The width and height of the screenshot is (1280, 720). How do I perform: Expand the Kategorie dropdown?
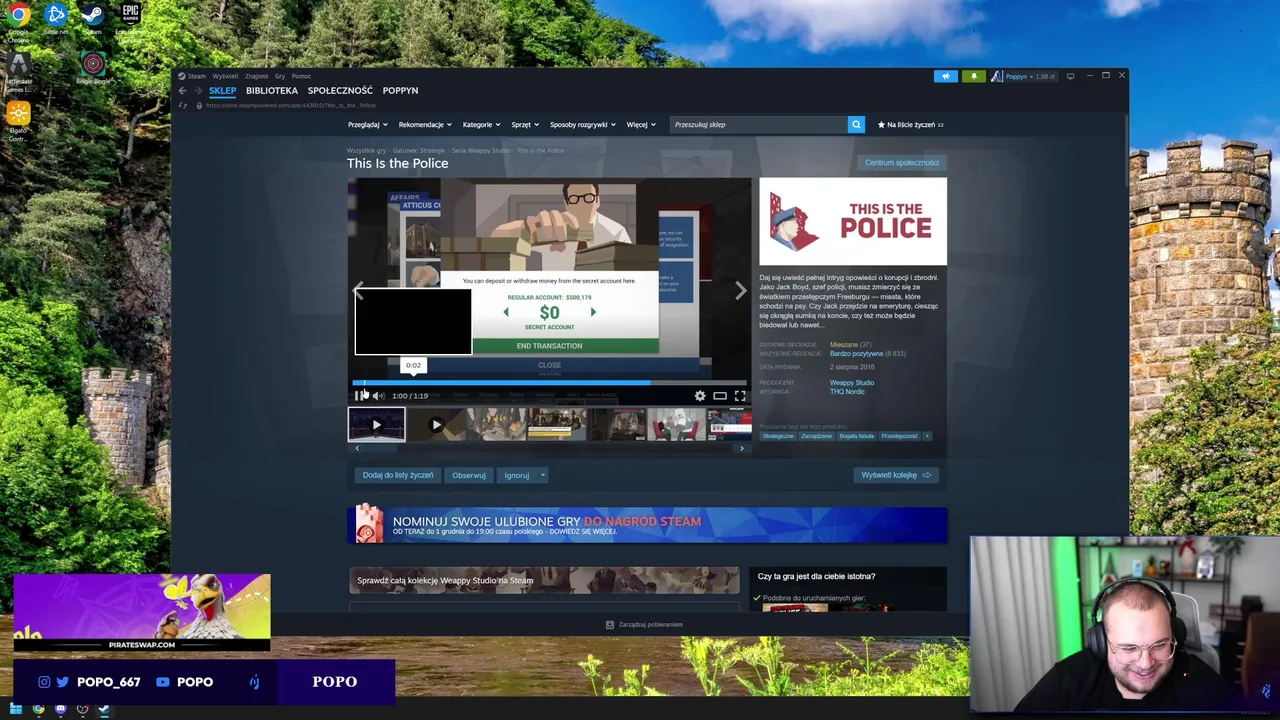481,124
